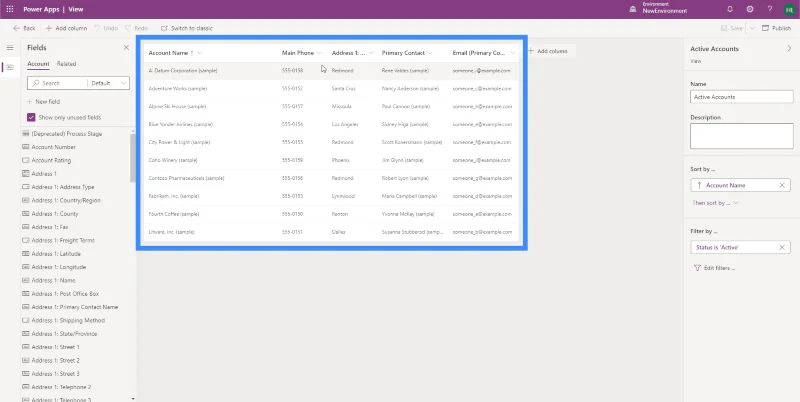Select the Address 1 field
The width and height of the screenshot is (800, 402).
pos(39,173)
